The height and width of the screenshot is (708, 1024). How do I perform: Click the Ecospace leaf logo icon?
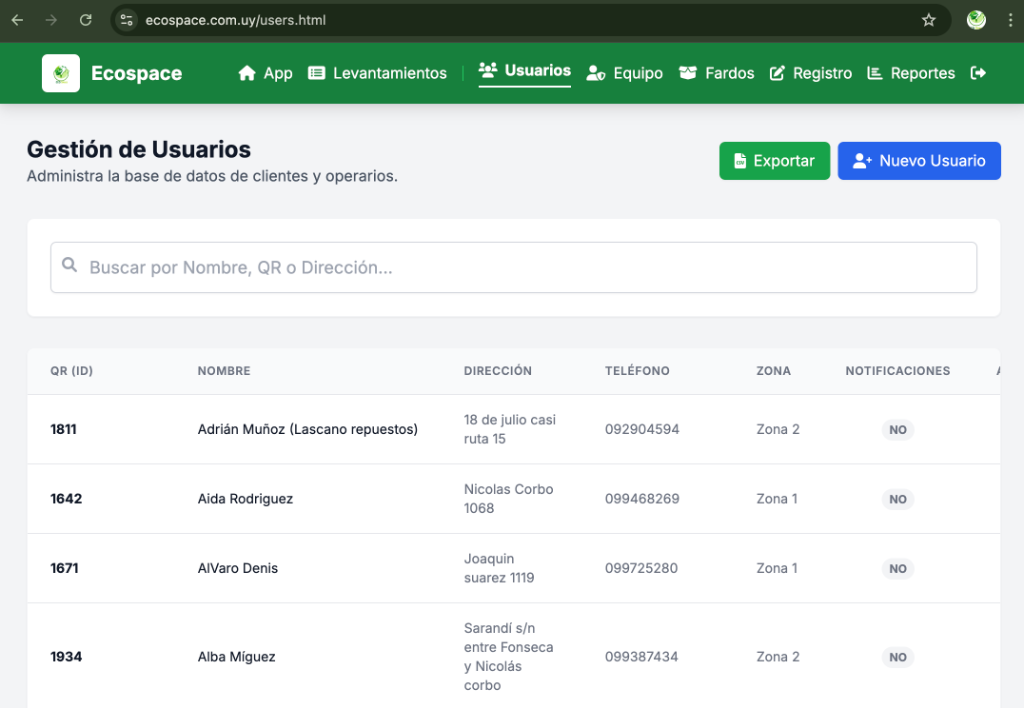click(x=60, y=73)
